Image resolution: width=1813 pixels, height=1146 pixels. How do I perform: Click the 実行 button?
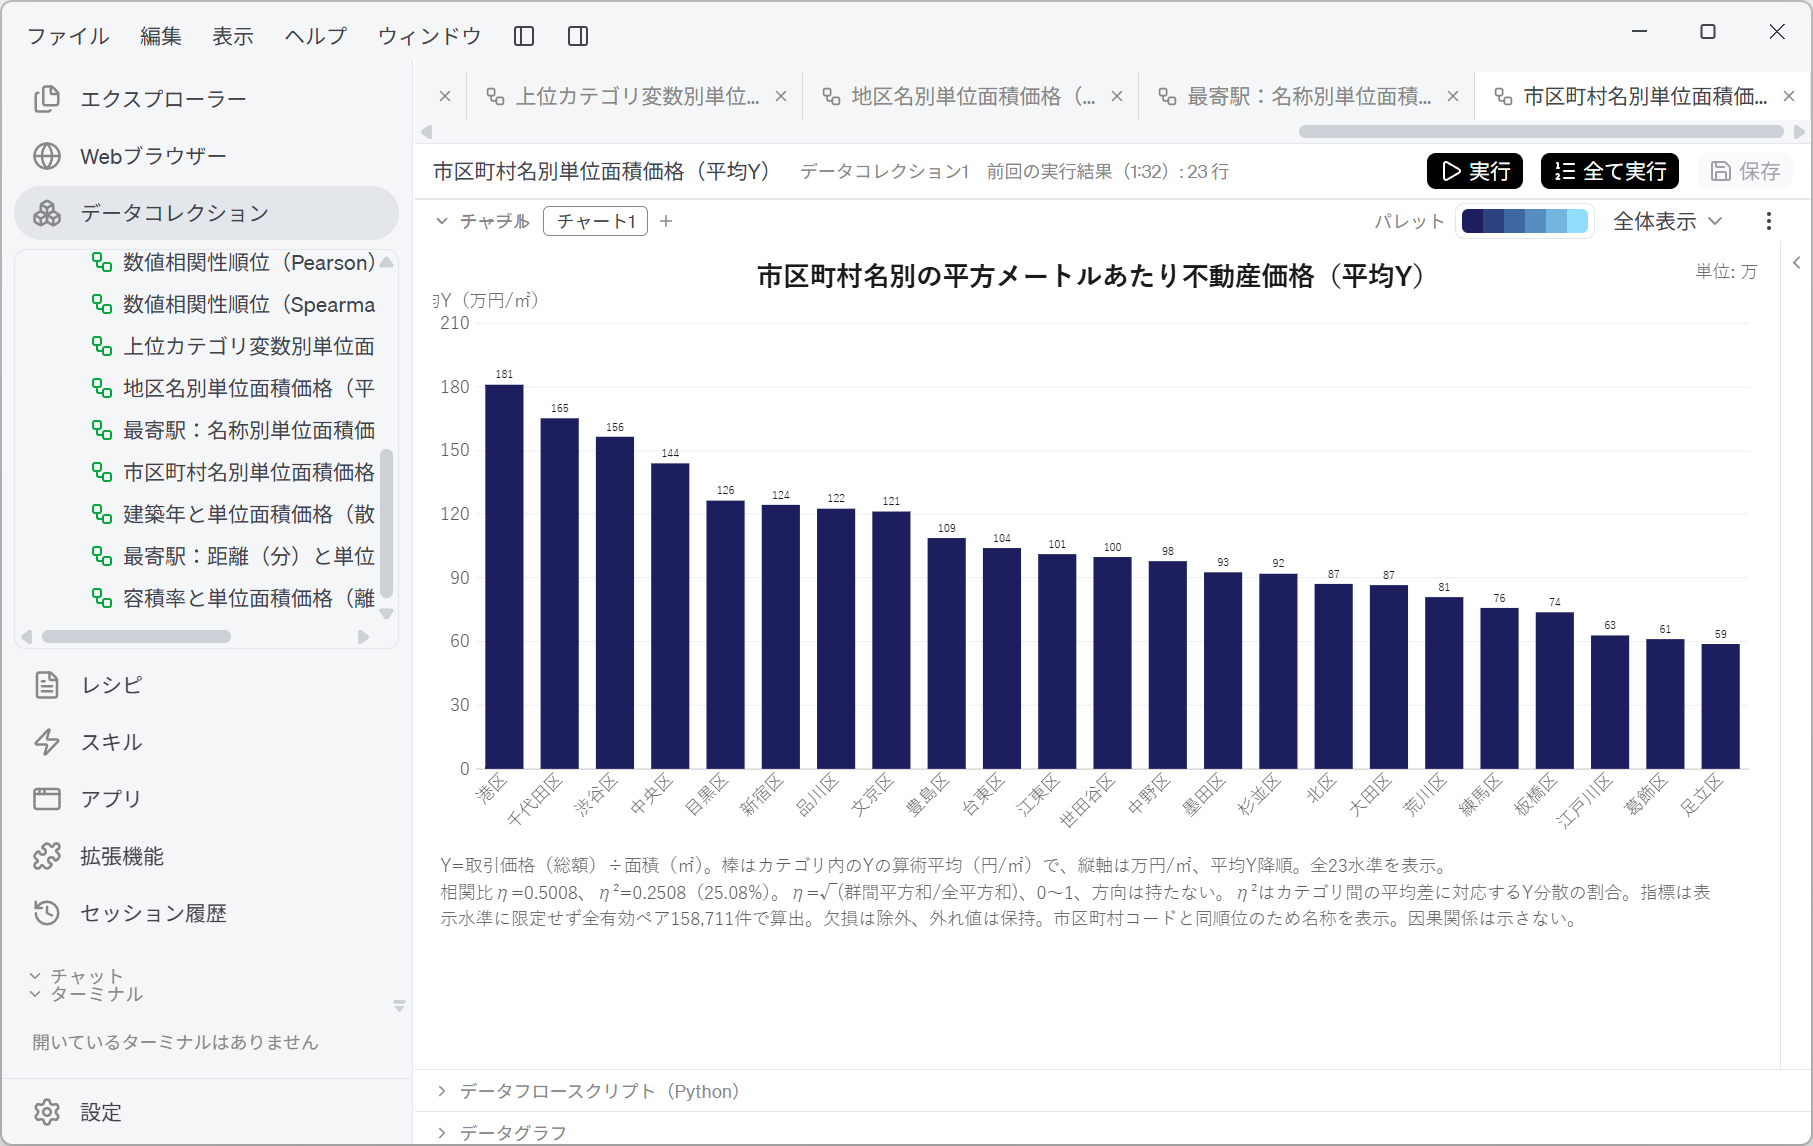1475,171
